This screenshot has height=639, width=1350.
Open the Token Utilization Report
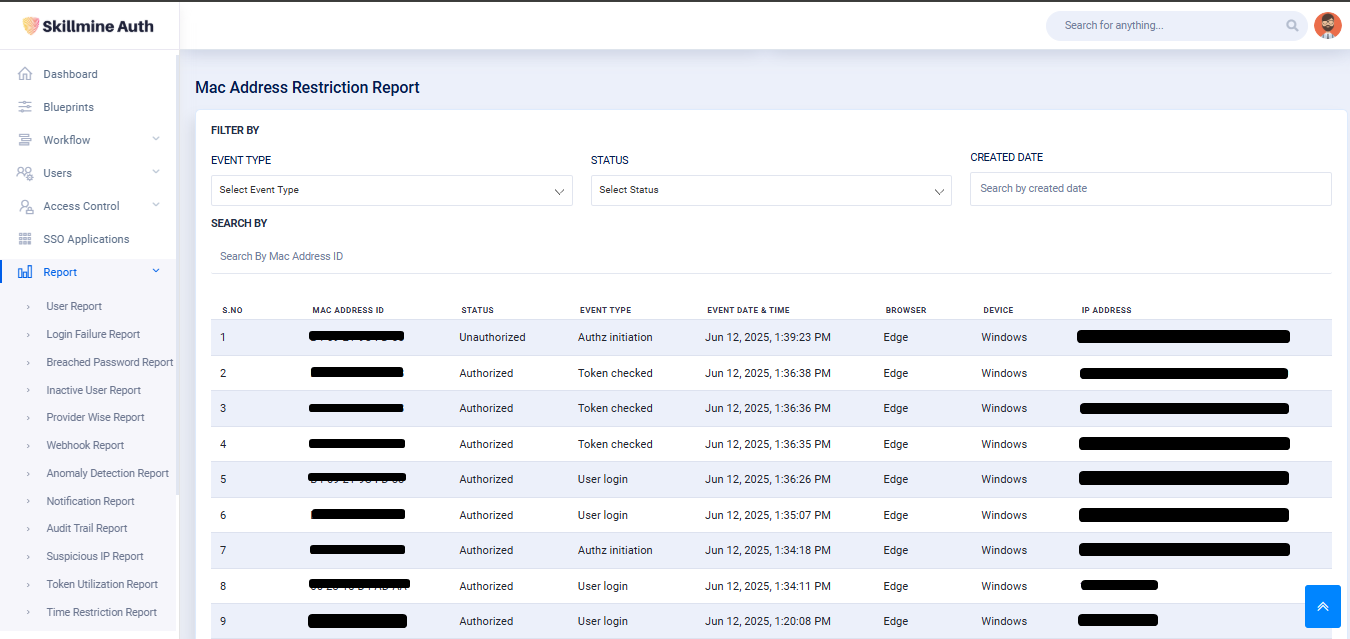[x=102, y=584]
